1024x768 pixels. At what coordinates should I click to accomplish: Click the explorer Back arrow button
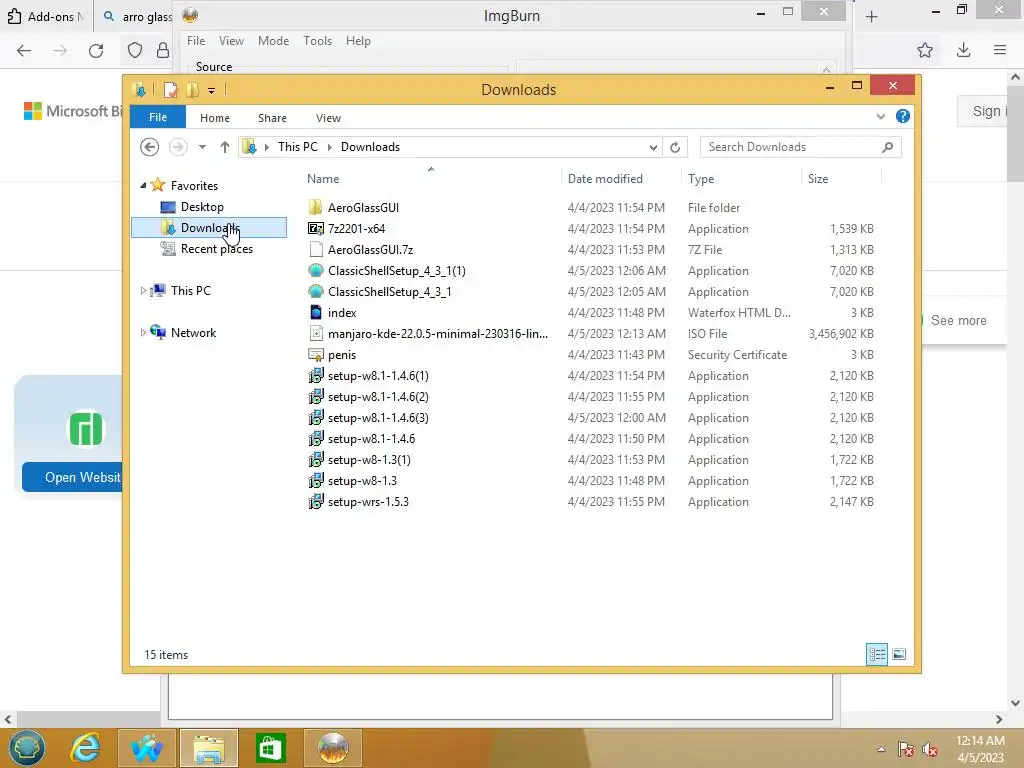point(150,147)
